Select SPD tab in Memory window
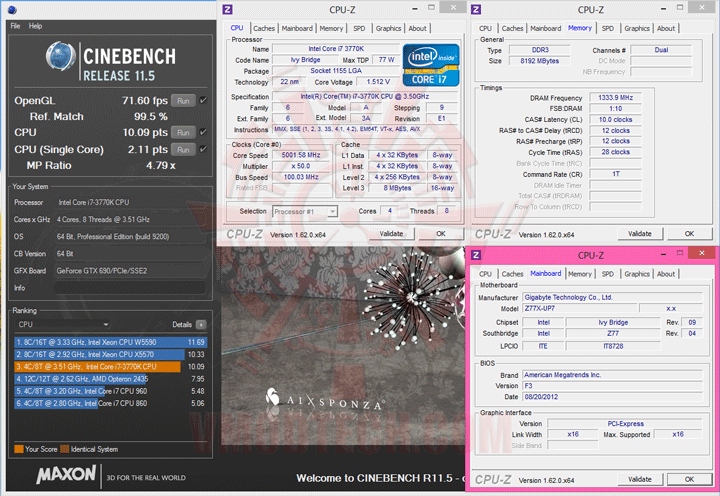 [x=608, y=28]
